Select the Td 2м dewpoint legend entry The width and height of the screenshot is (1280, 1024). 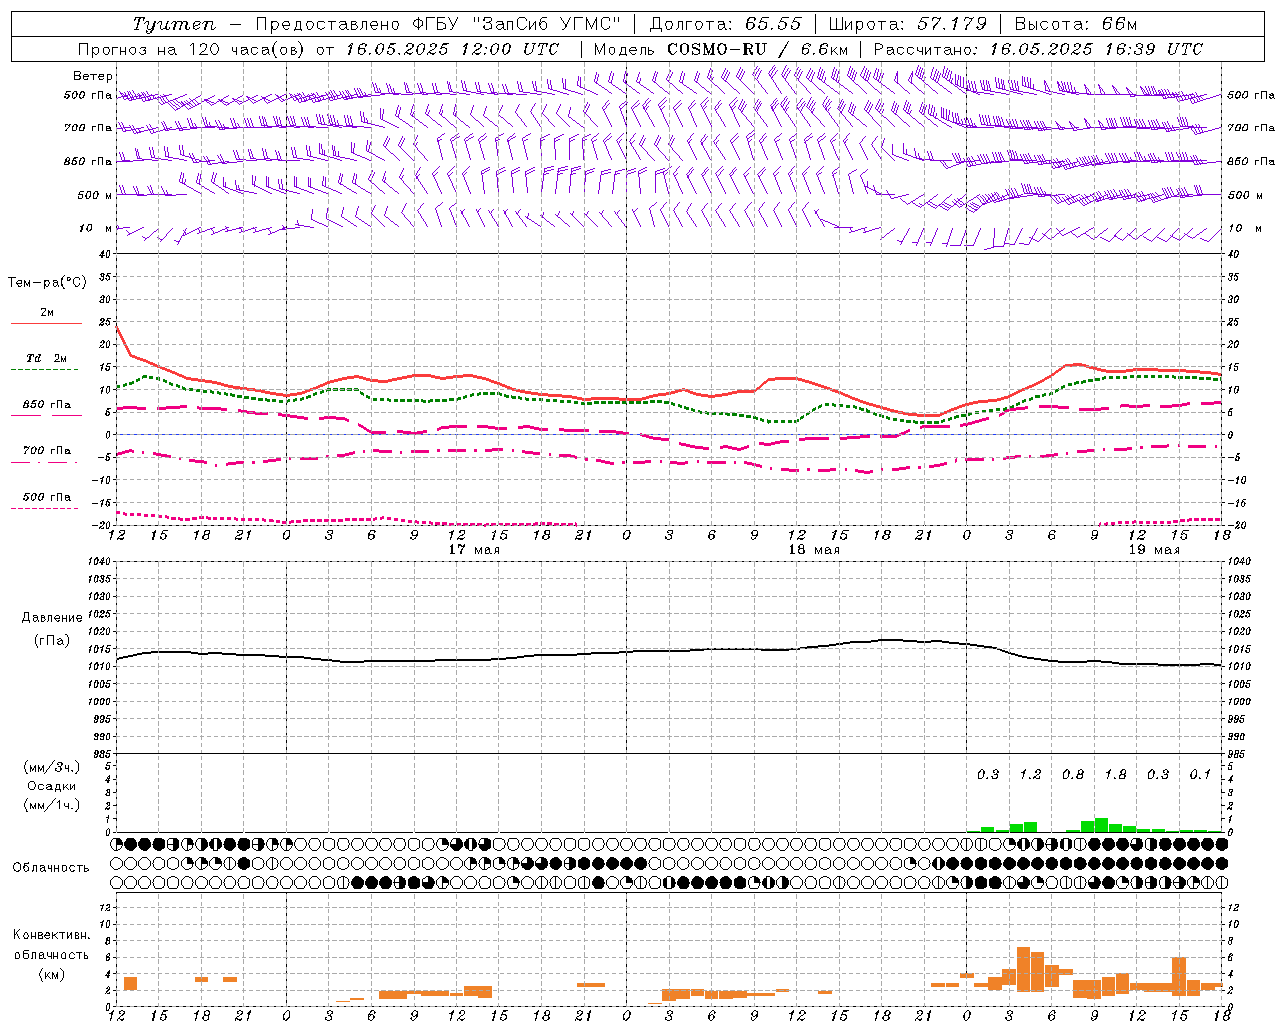point(47,358)
